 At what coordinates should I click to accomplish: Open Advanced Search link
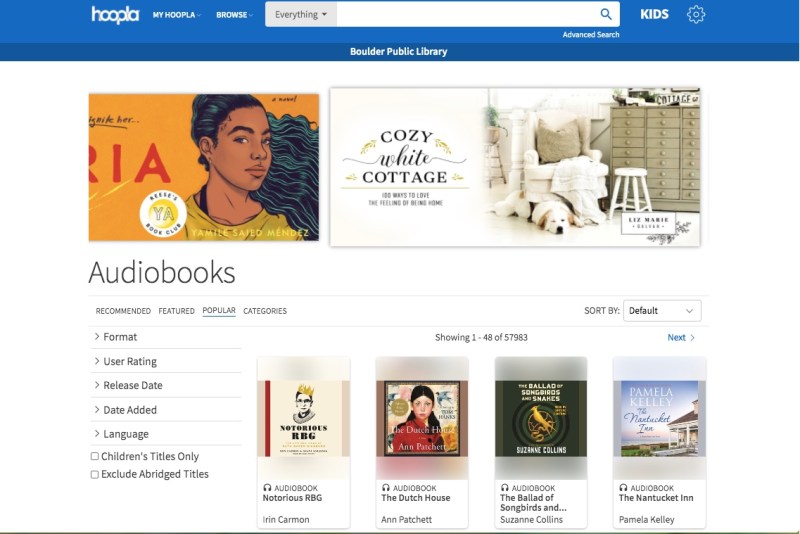(591, 35)
